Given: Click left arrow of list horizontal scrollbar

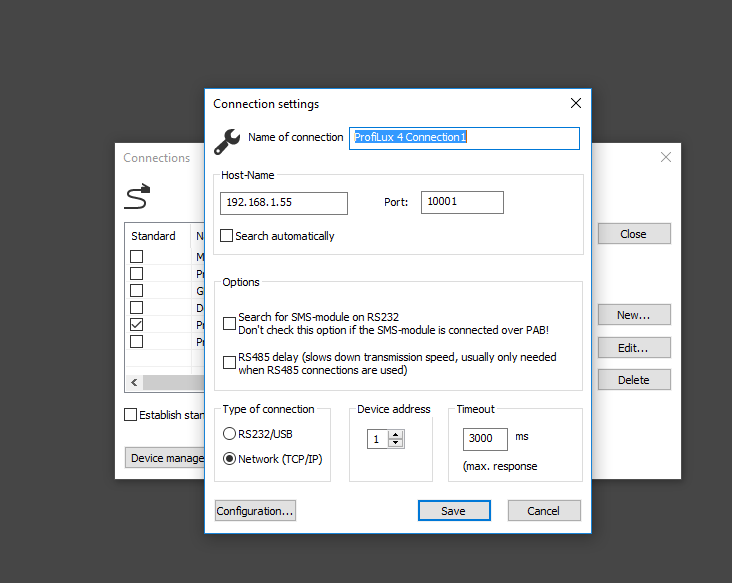Looking at the screenshot, I should point(134,383).
